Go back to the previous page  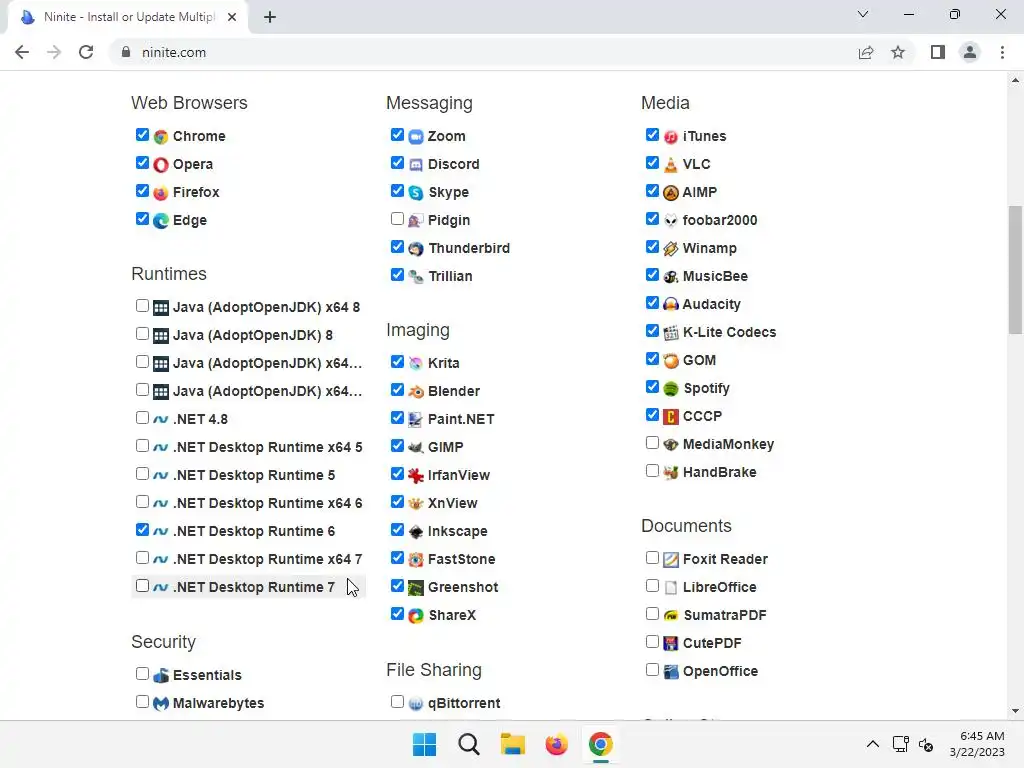(x=22, y=52)
